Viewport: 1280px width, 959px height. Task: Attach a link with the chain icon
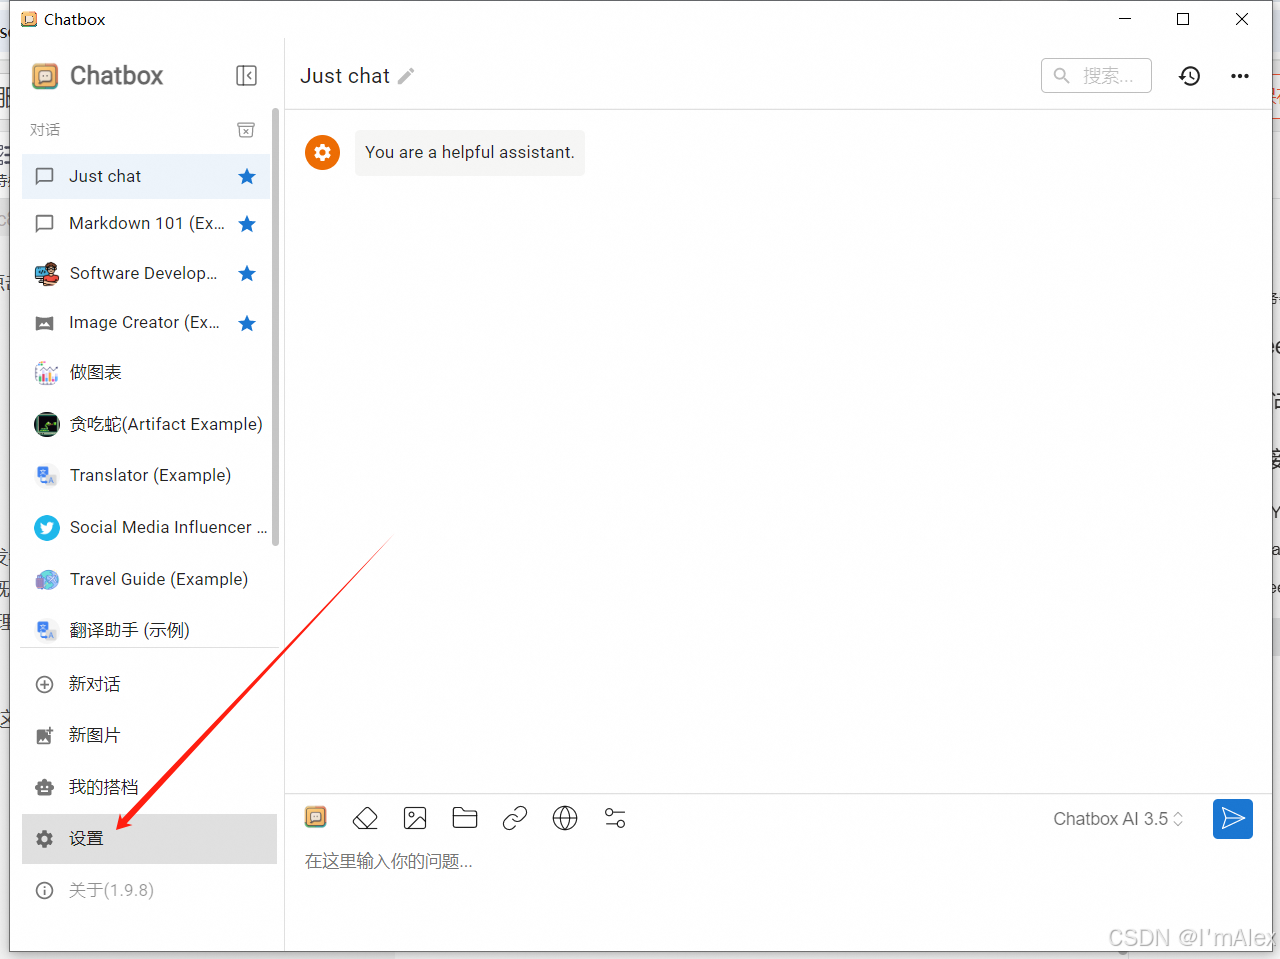(515, 818)
